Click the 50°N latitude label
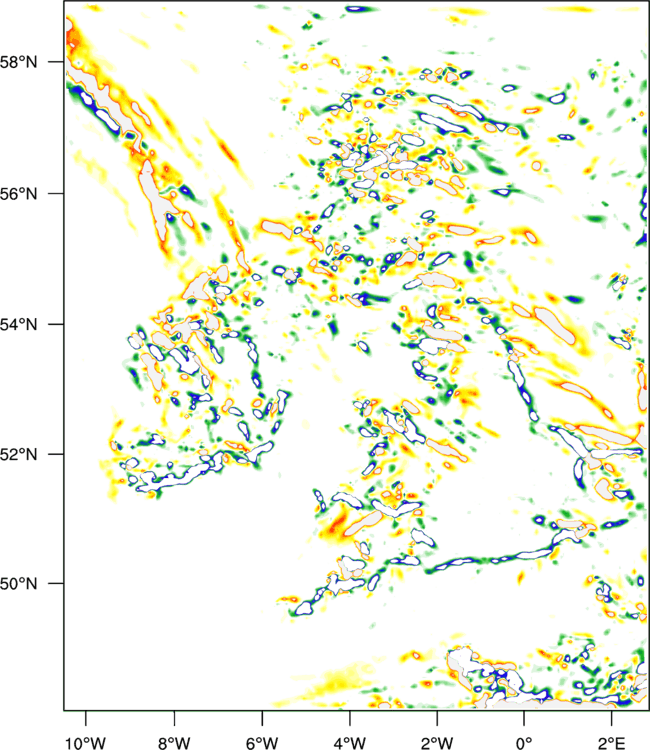Image resolution: width=650 pixels, height=750 pixels. click(x=18, y=584)
